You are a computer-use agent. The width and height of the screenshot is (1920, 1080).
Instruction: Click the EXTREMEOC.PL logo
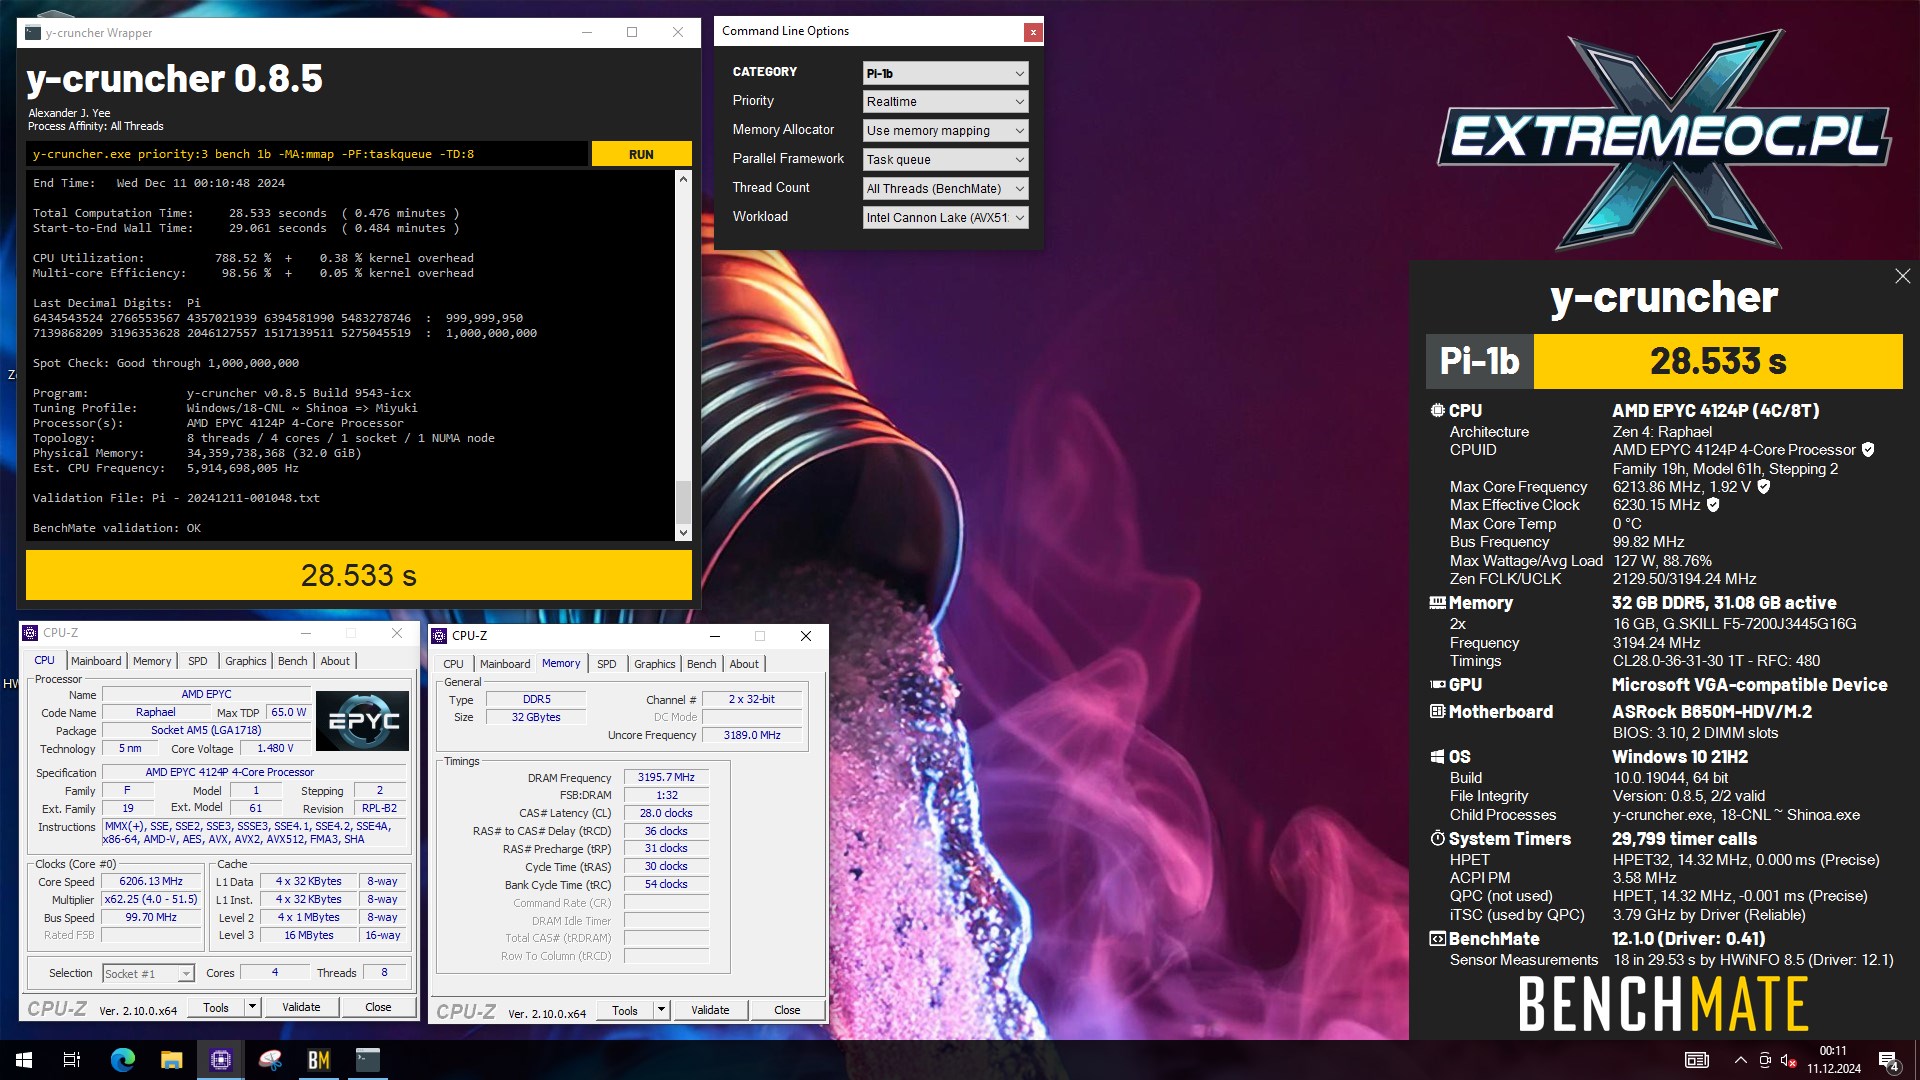(x=1664, y=137)
